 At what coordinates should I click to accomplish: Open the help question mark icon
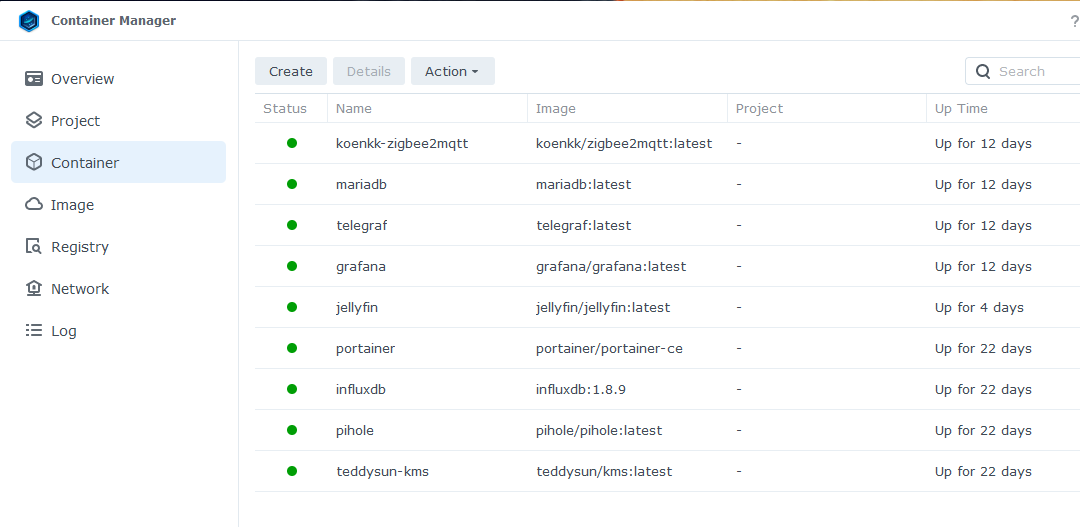pyautogui.click(x=1074, y=21)
